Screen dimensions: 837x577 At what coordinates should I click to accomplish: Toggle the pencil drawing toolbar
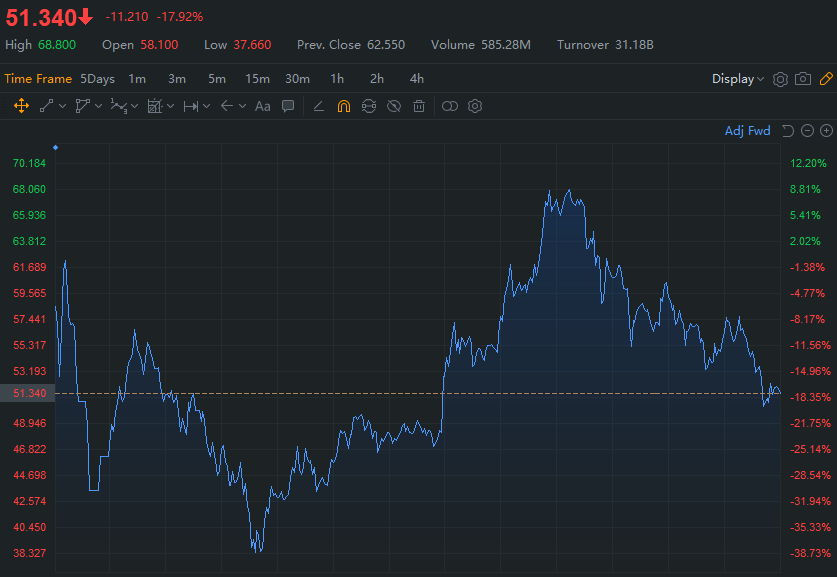pyautogui.click(x=826, y=79)
